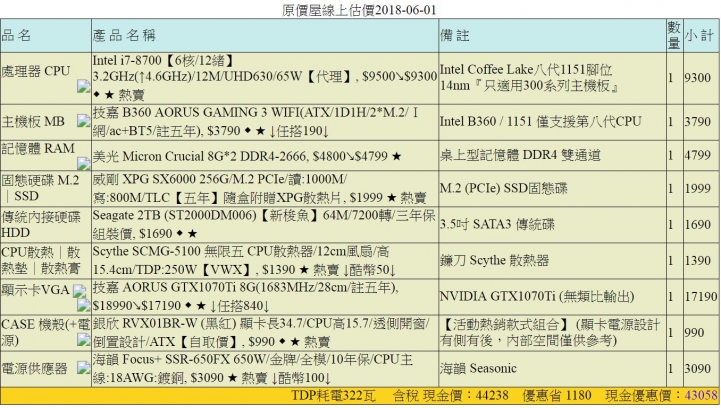Select the 記憶體 RAM category label
The width and height of the screenshot is (721, 408).
pyautogui.click(x=38, y=149)
